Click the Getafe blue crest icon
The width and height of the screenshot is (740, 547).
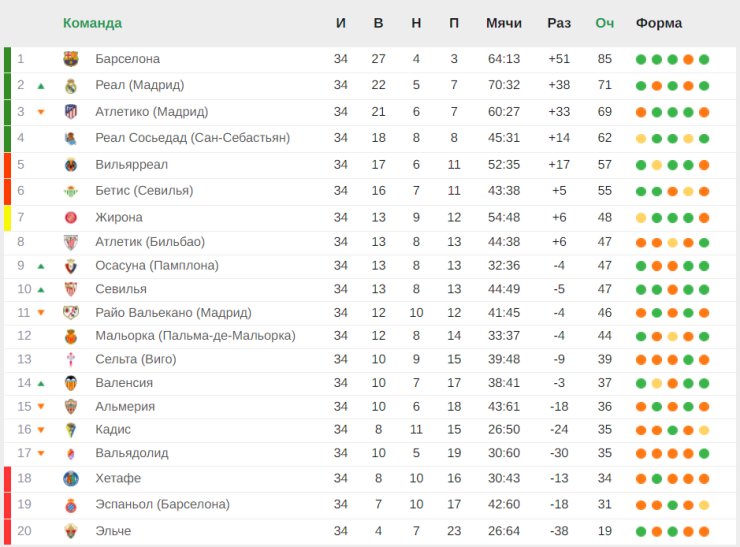tap(71, 479)
